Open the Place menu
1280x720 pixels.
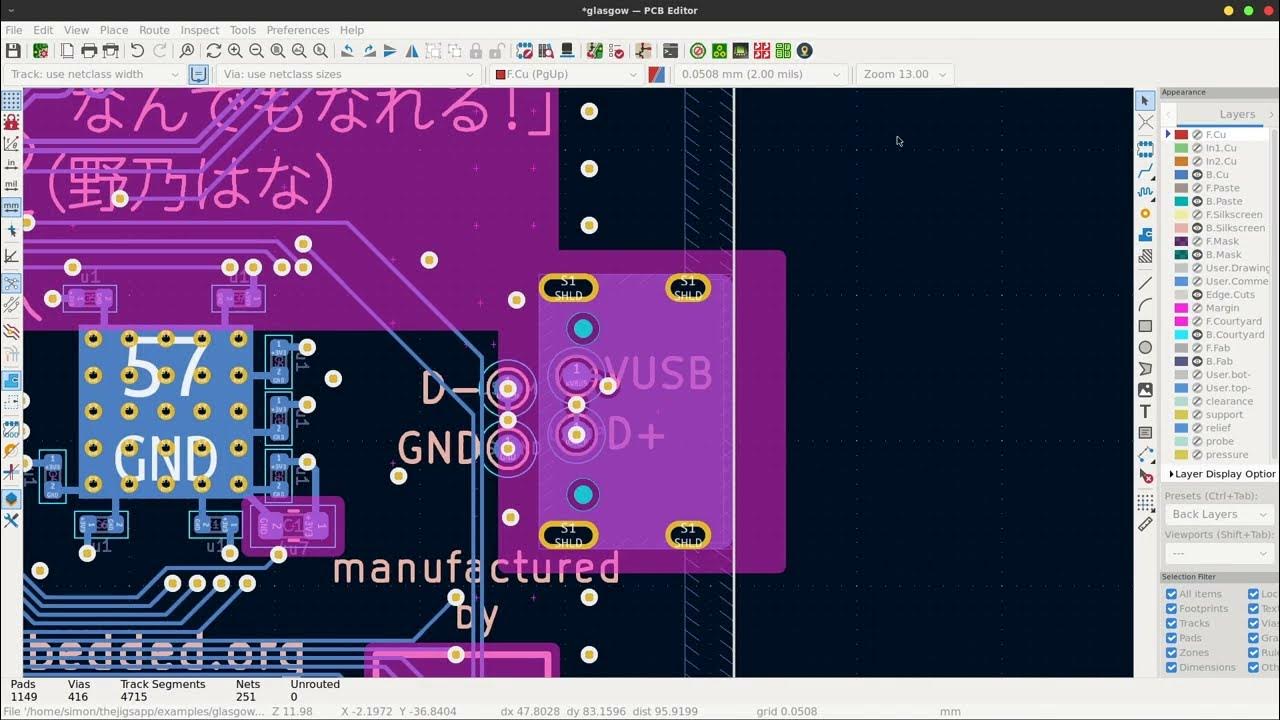coord(114,30)
